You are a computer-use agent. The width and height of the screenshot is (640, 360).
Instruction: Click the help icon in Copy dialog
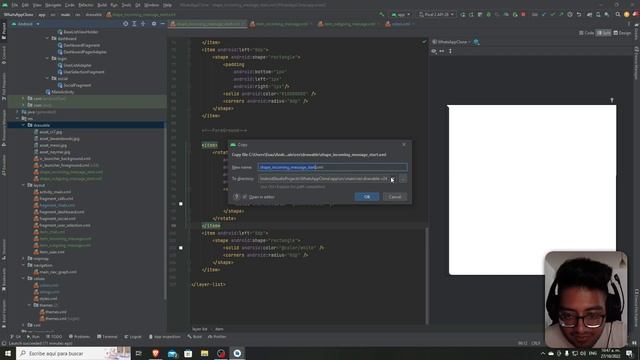tap(236, 197)
